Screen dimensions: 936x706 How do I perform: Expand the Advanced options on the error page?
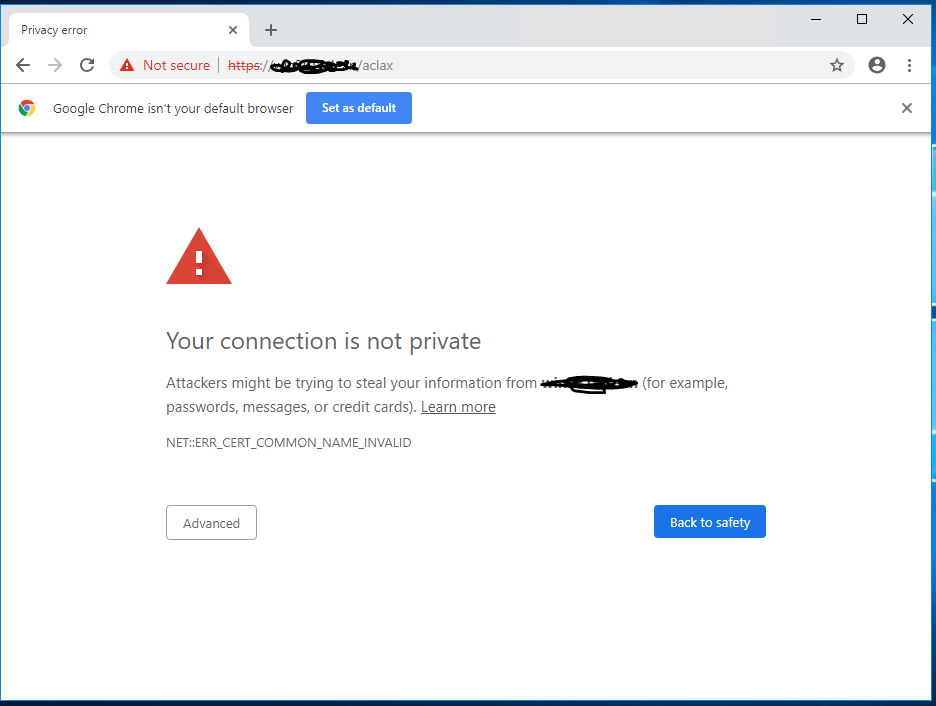pos(211,522)
